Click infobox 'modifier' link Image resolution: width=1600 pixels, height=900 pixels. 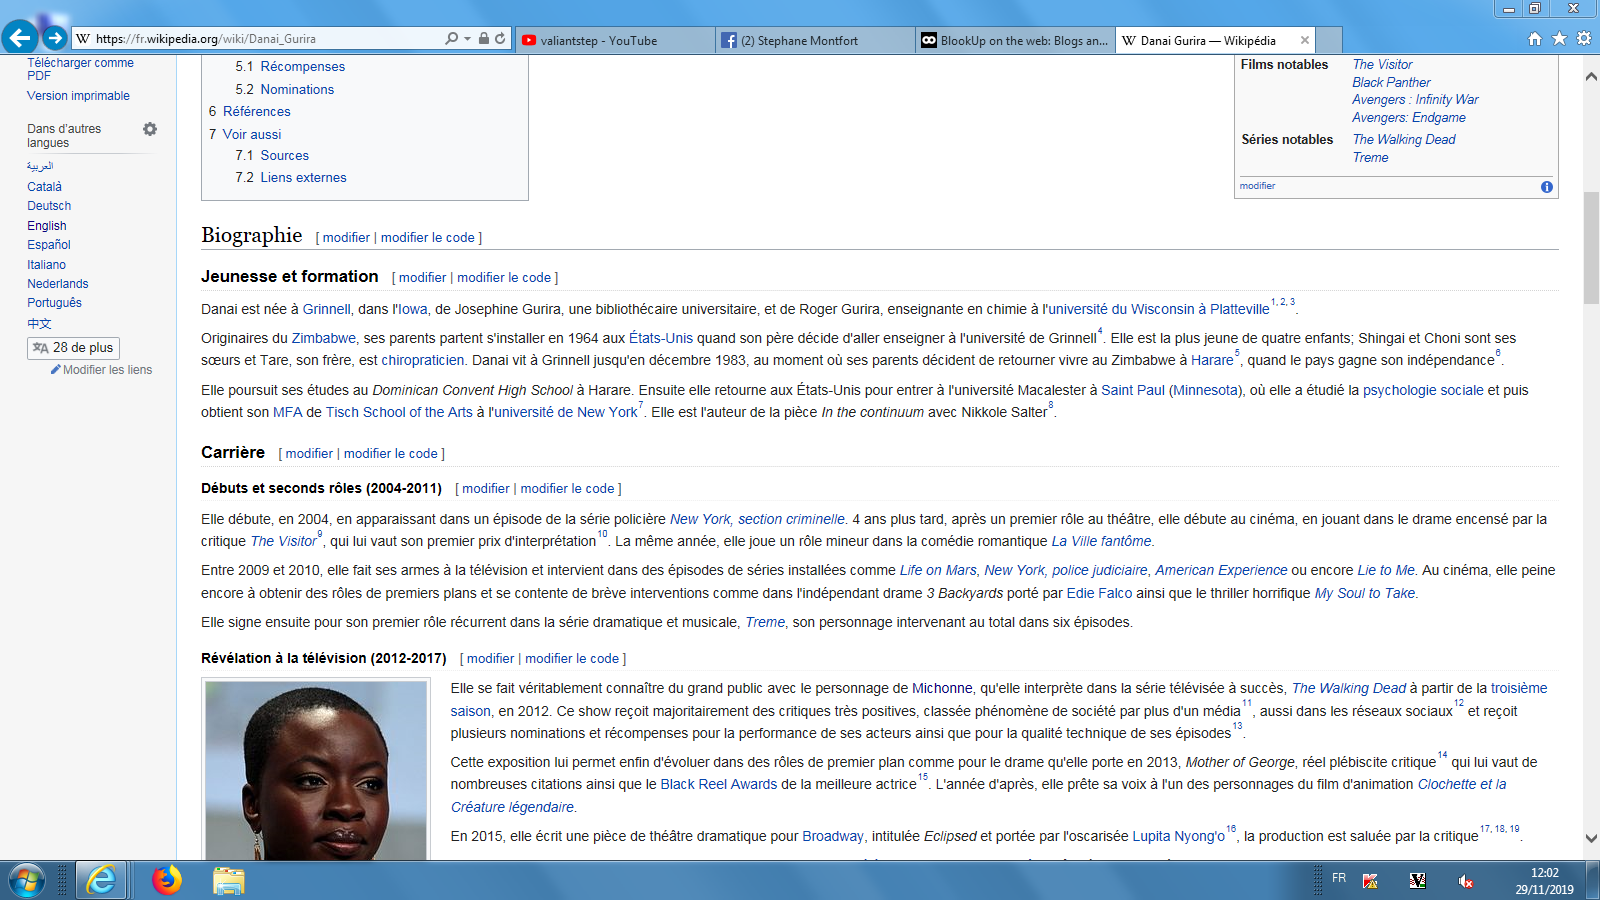(1257, 186)
